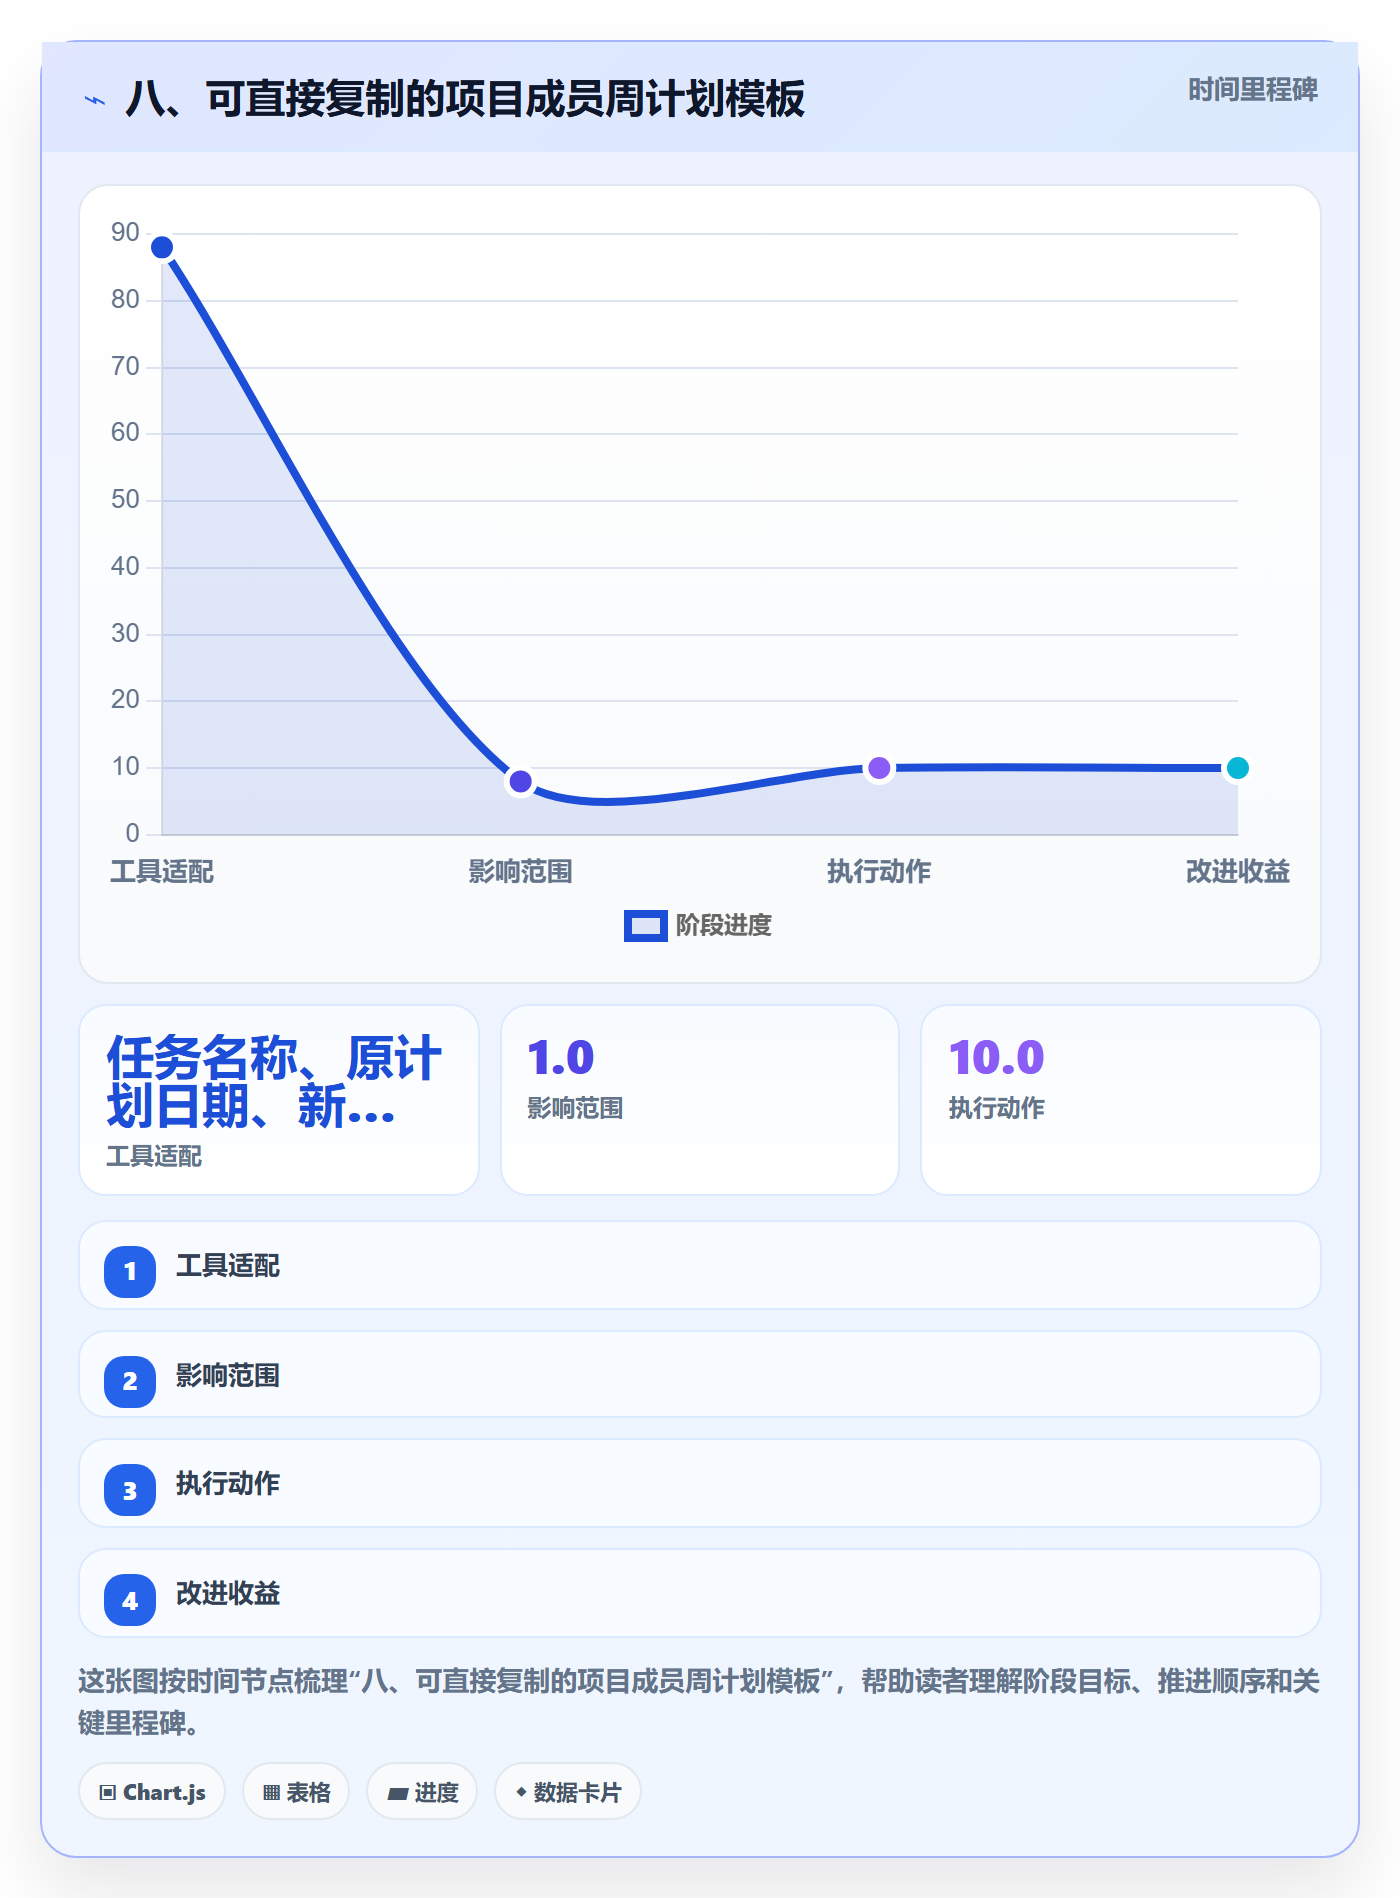Screen dimensions: 1400x1898
Task: Click the 时间里程碑 label in the header
Action: click(x=1253, y=90)
